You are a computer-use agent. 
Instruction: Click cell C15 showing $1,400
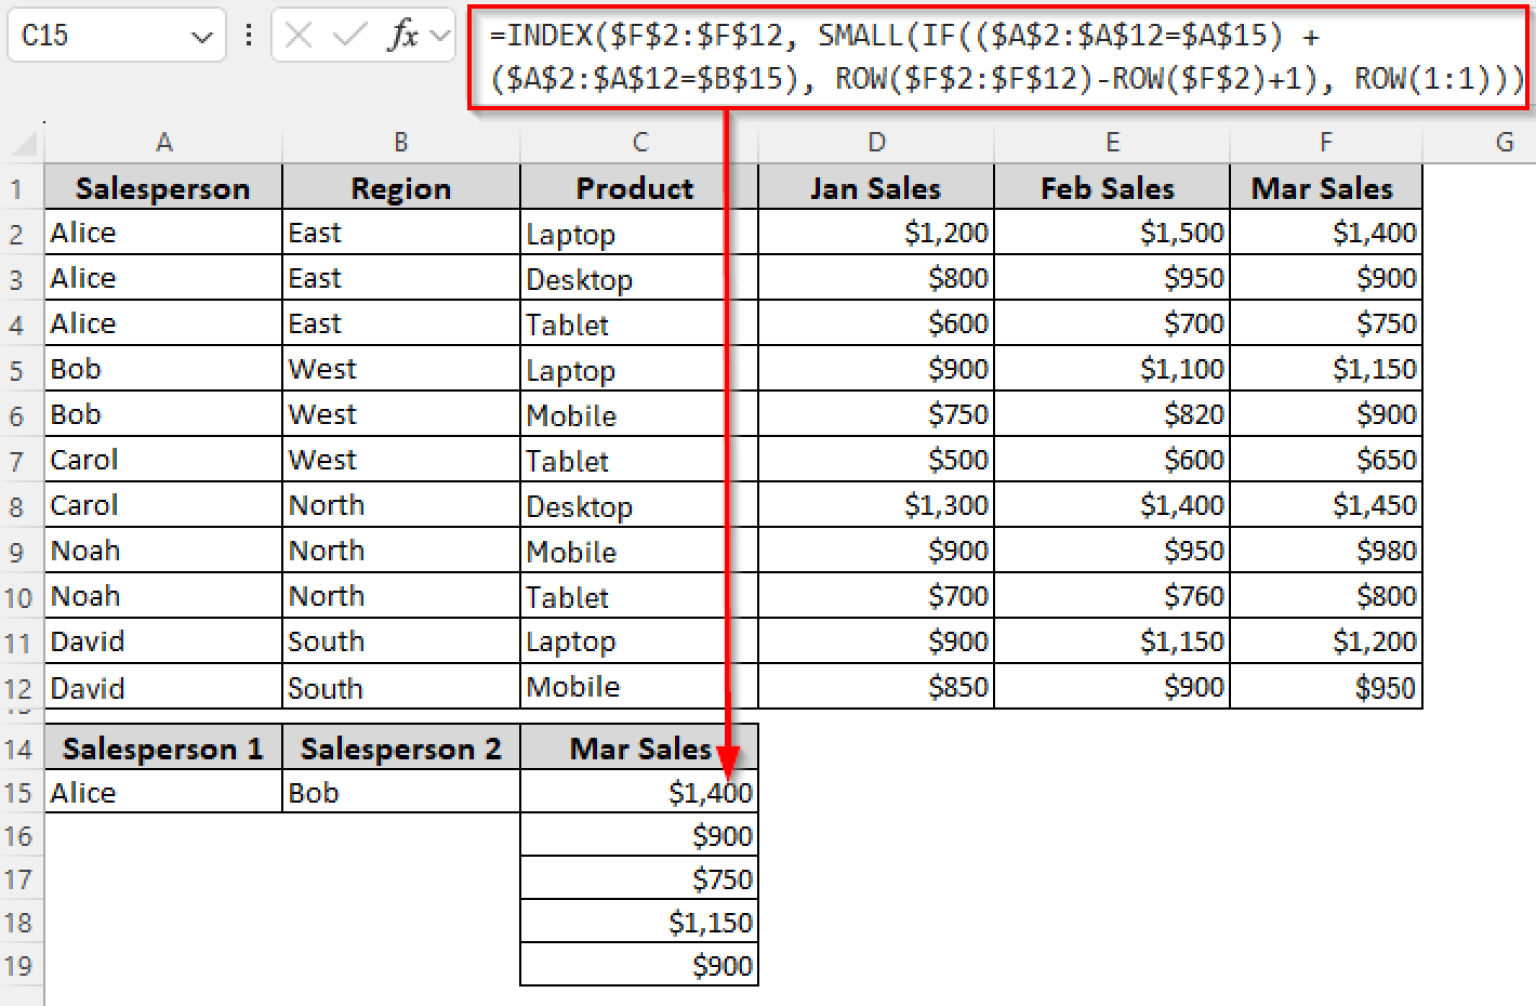(x=639, y=791)
